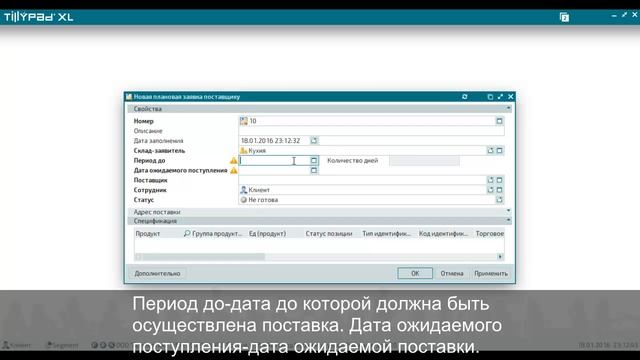640x360 pixels.
Task: Click the Дополнительно button
Action: (157, 273)
